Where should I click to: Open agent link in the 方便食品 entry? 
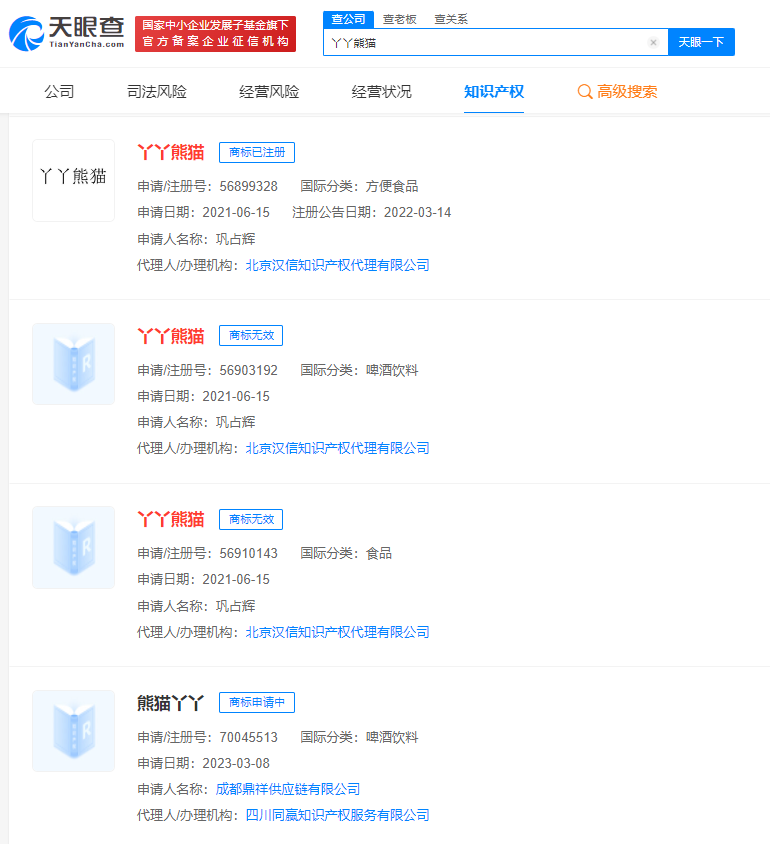tap(337, 265)
